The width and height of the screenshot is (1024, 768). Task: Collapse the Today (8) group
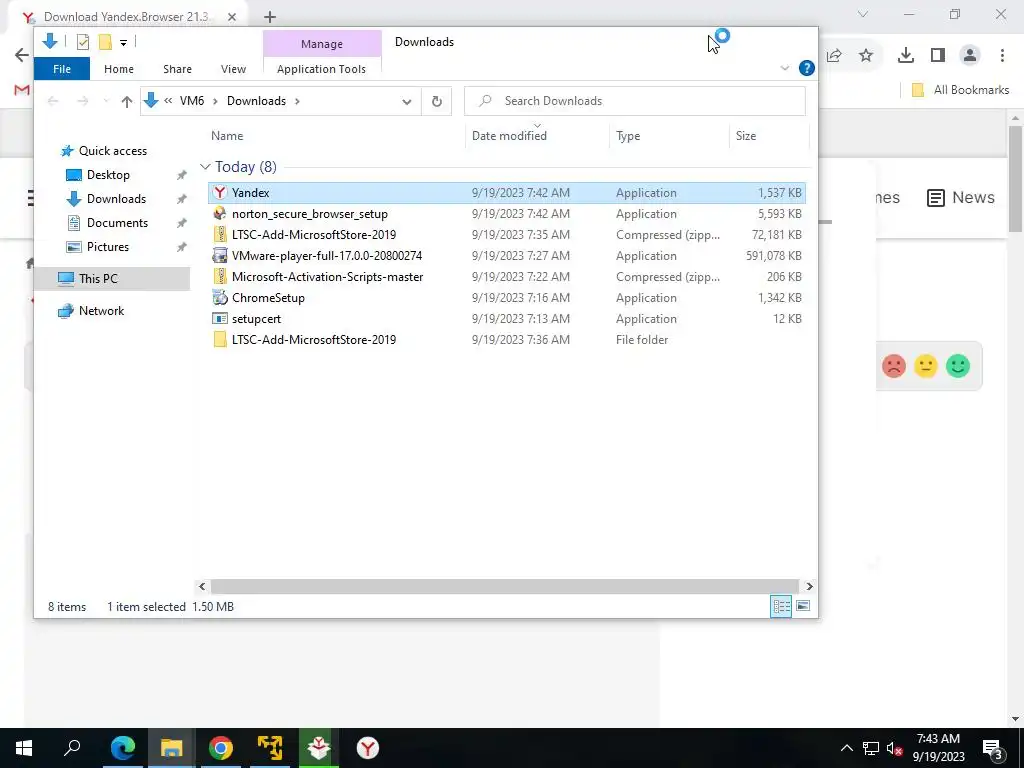(x=205, y=167)
